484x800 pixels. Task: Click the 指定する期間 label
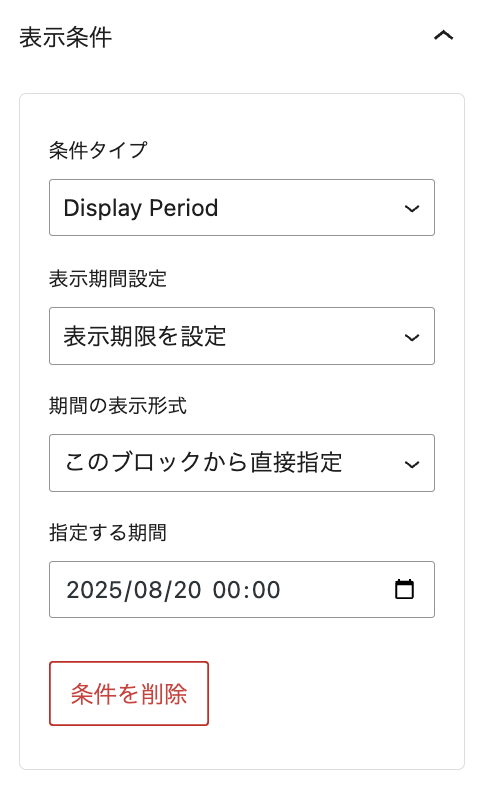[108, 533]
